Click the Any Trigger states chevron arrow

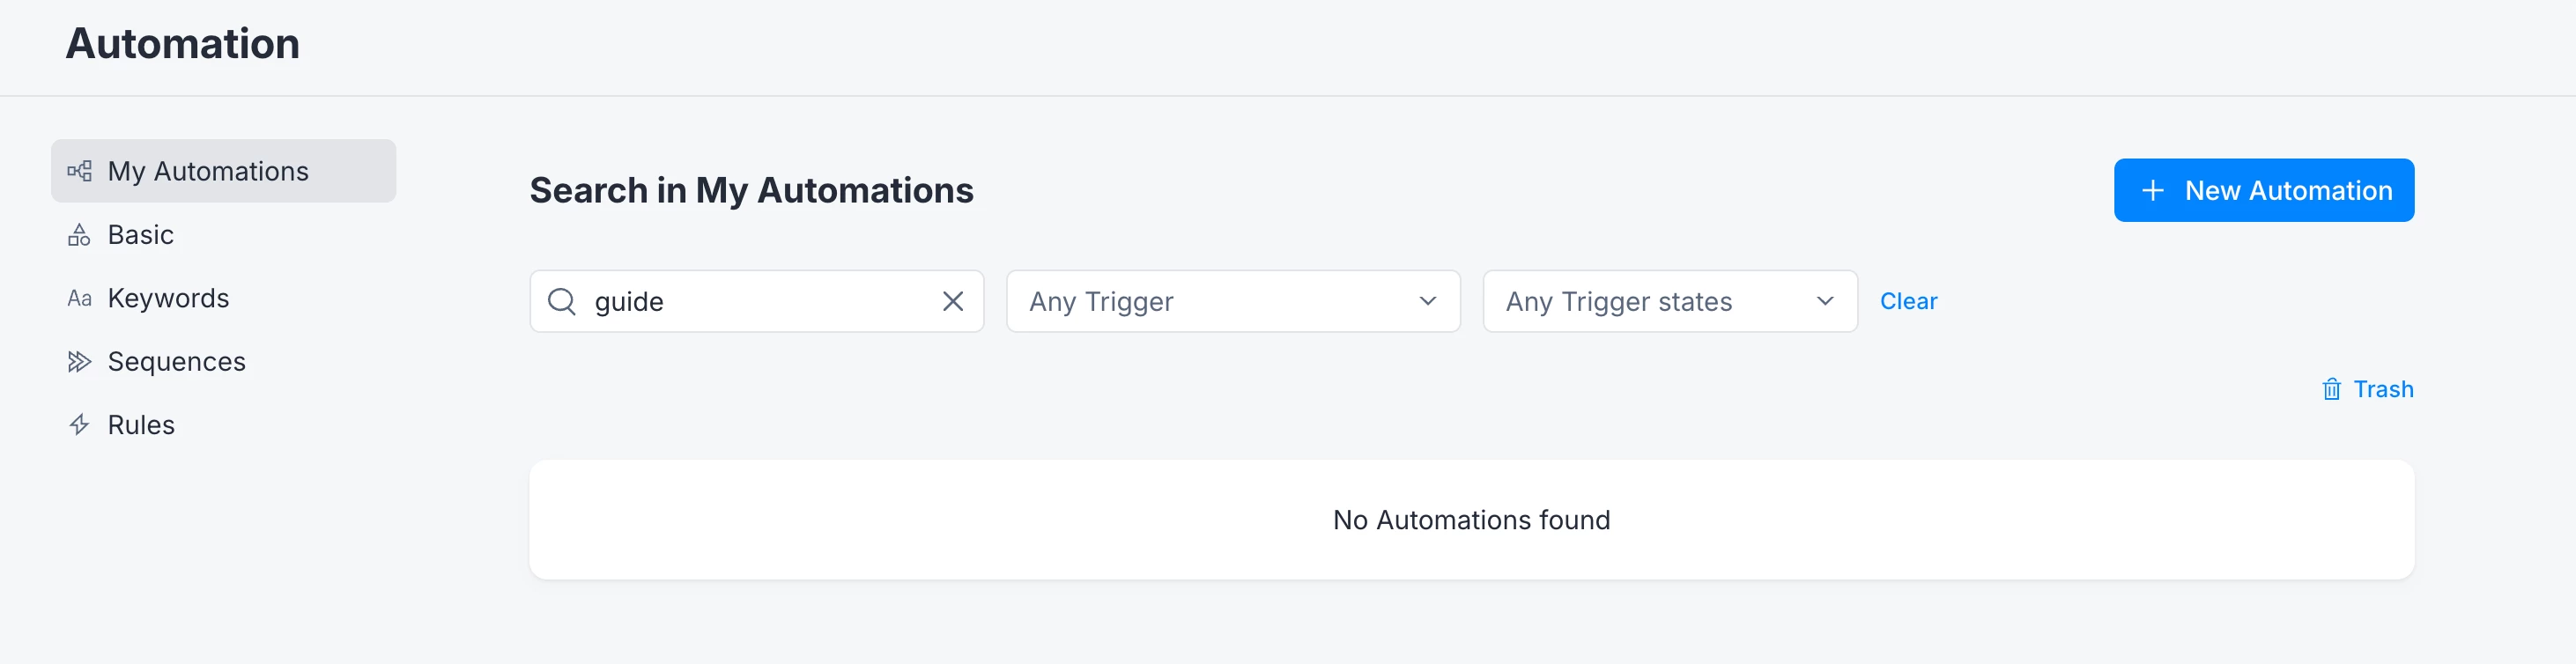click(1824, 301)
